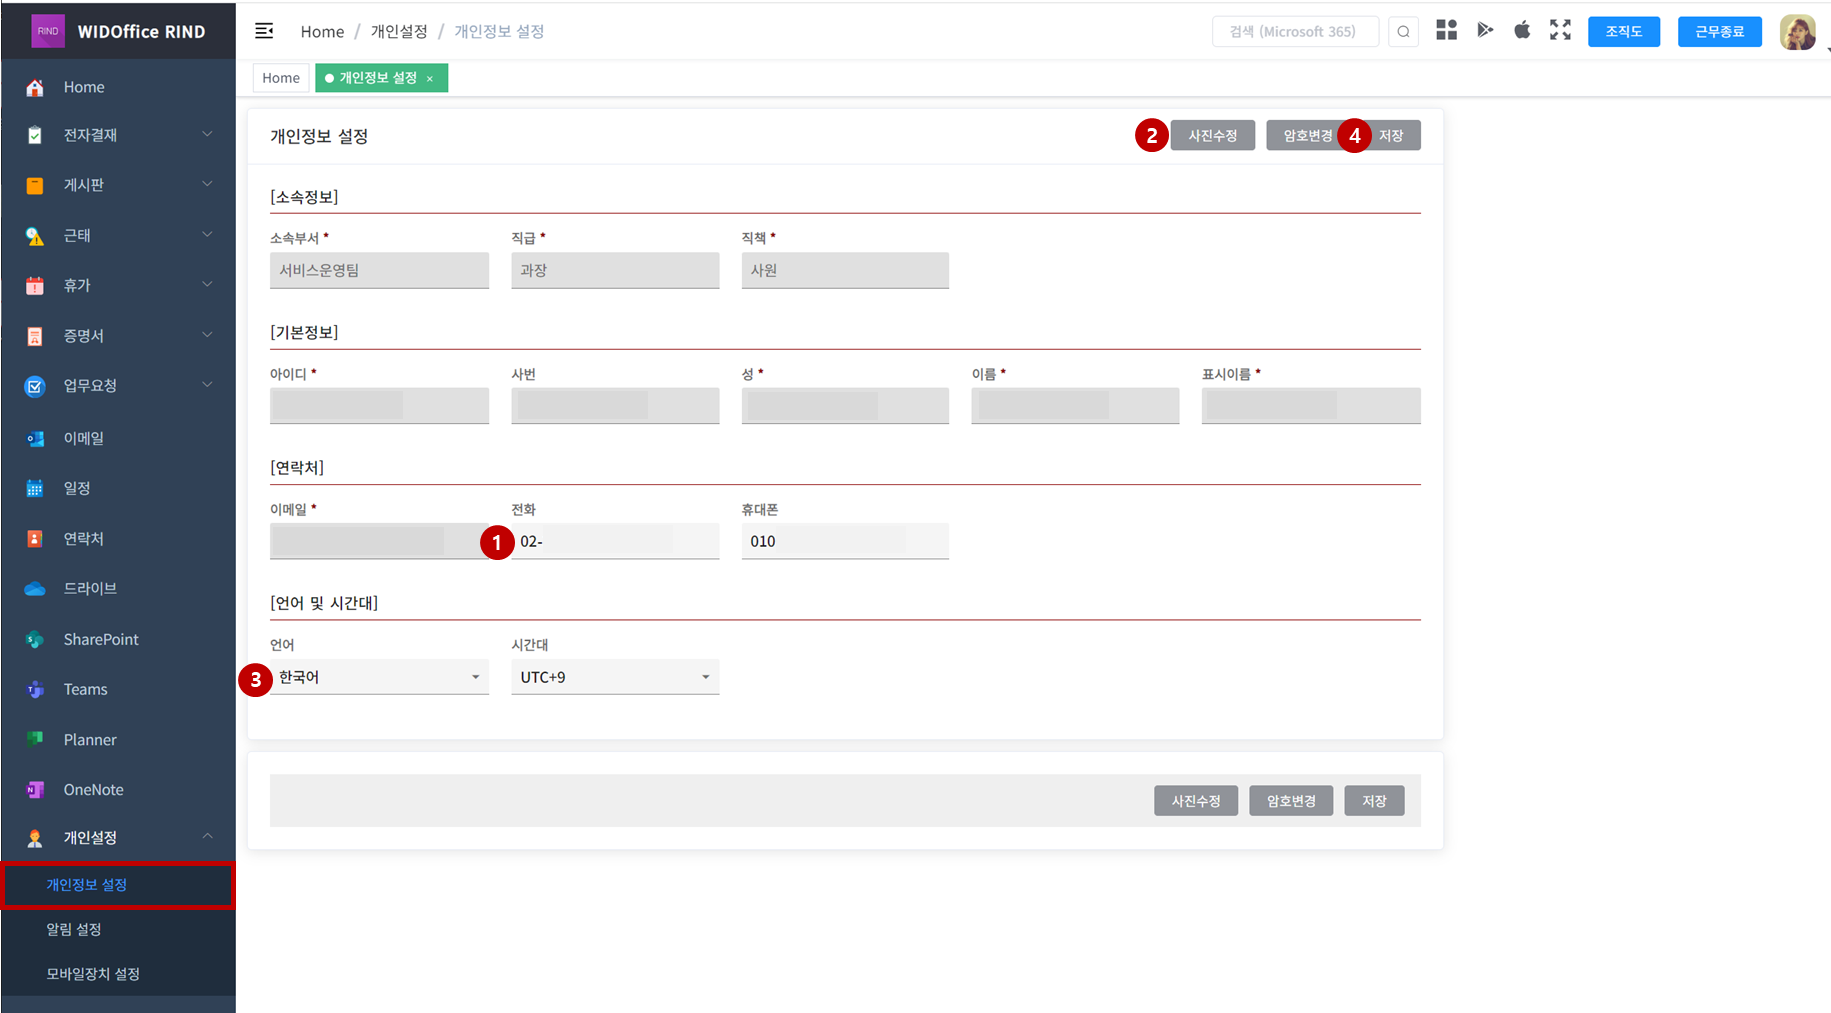Expand the 전자결재 sidebar menu
This screenshot has height=1013, width=1831.
pyautogui.click(x=118, y=135)
